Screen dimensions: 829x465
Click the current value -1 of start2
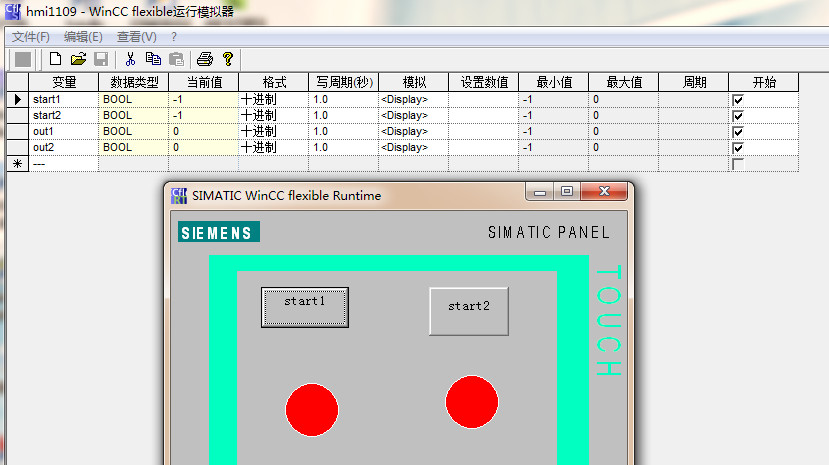pyautogui.click(x=204, y=115)
